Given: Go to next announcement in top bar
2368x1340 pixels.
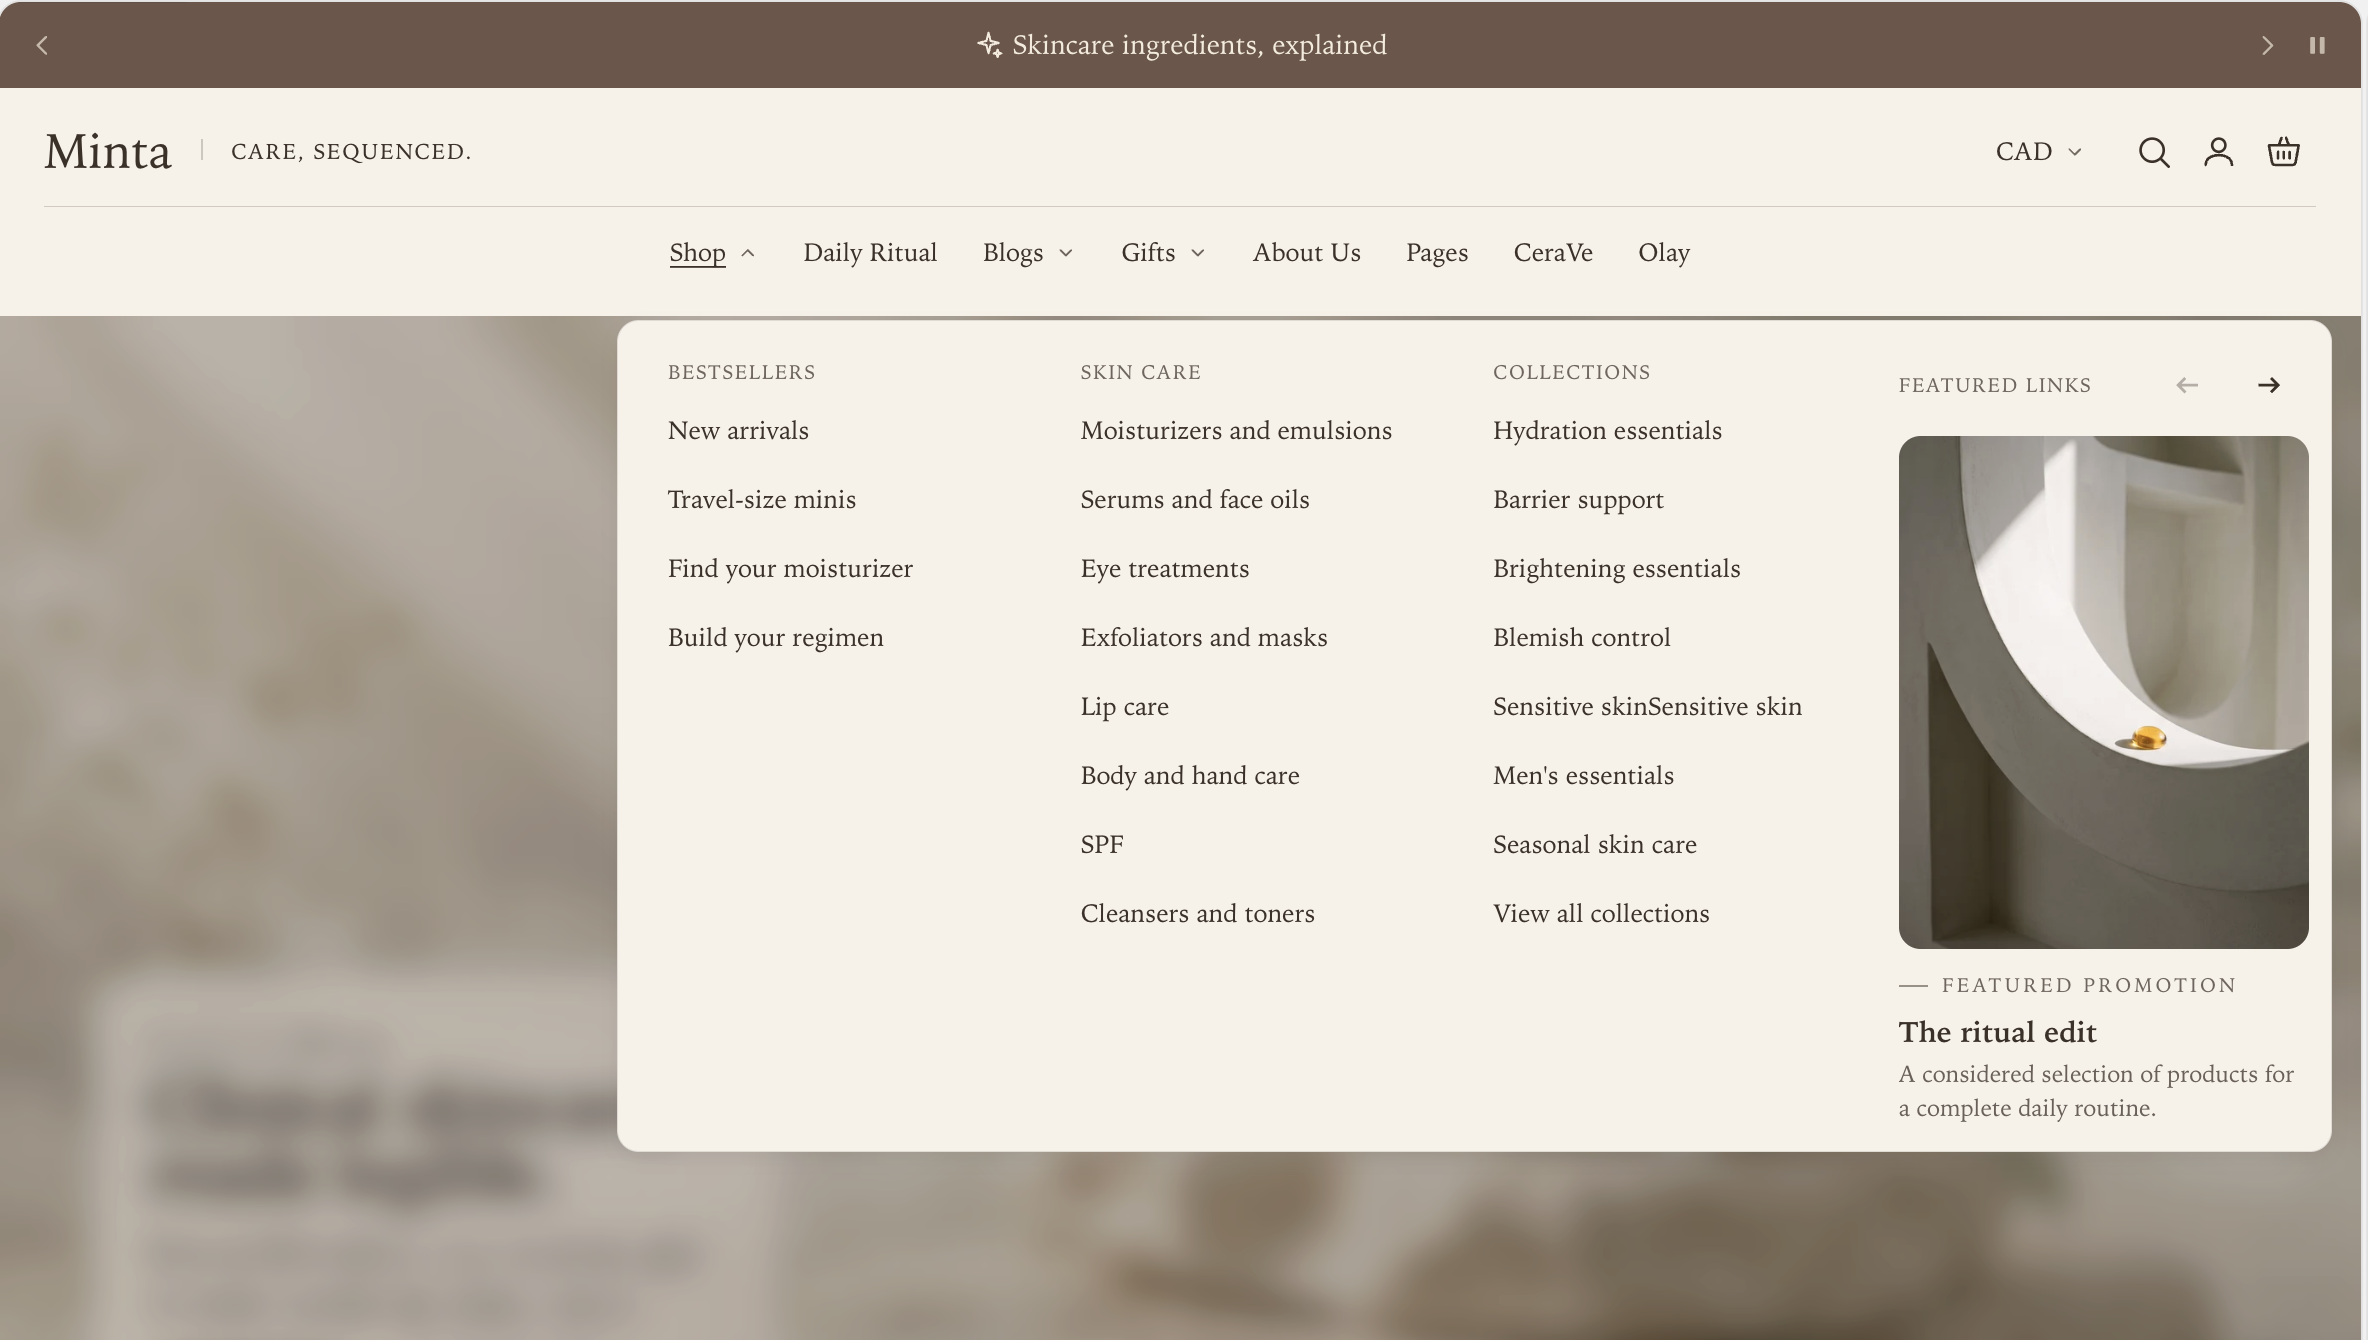Looking at the screenshot, I should click(x=2267, y=45).
